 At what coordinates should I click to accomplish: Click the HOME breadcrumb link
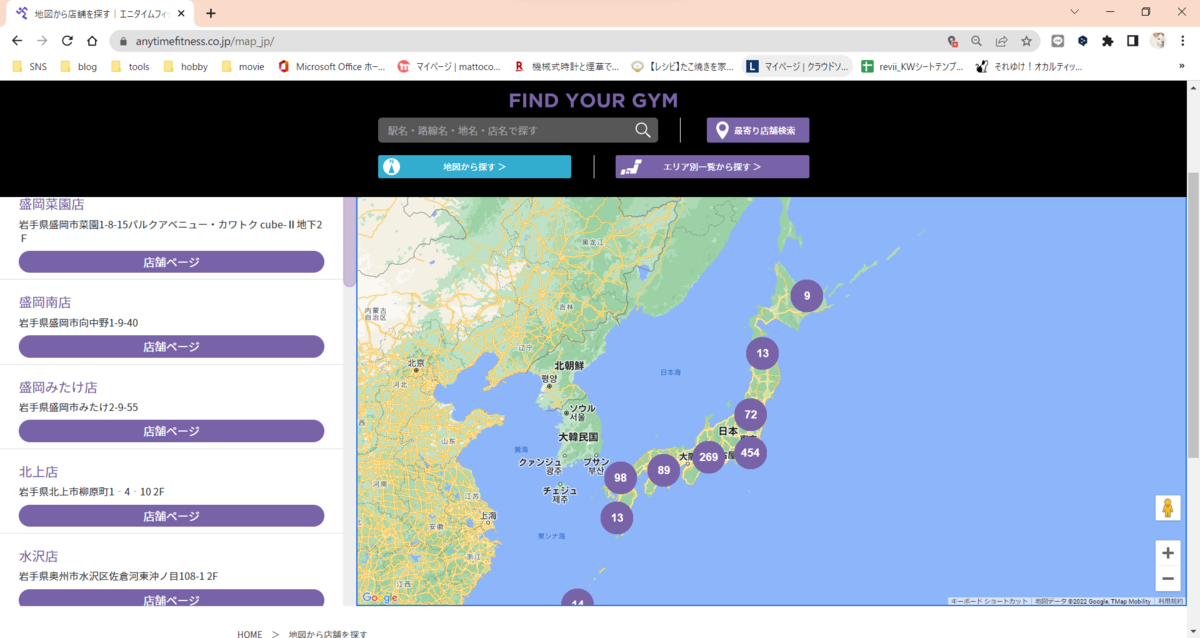(250, 633)
